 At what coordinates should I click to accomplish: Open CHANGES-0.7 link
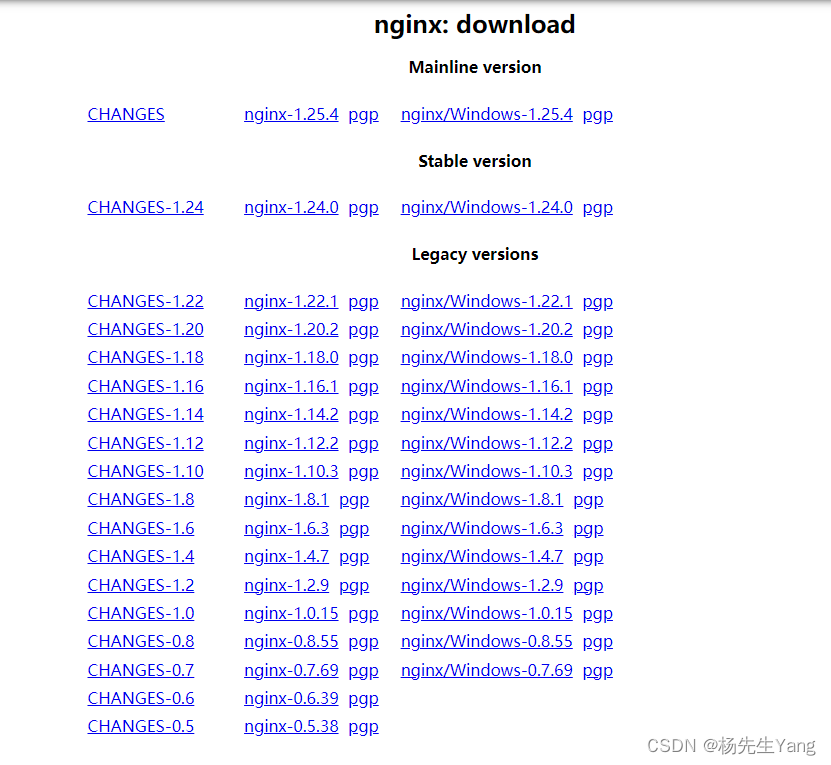click(x=141, y=671)
